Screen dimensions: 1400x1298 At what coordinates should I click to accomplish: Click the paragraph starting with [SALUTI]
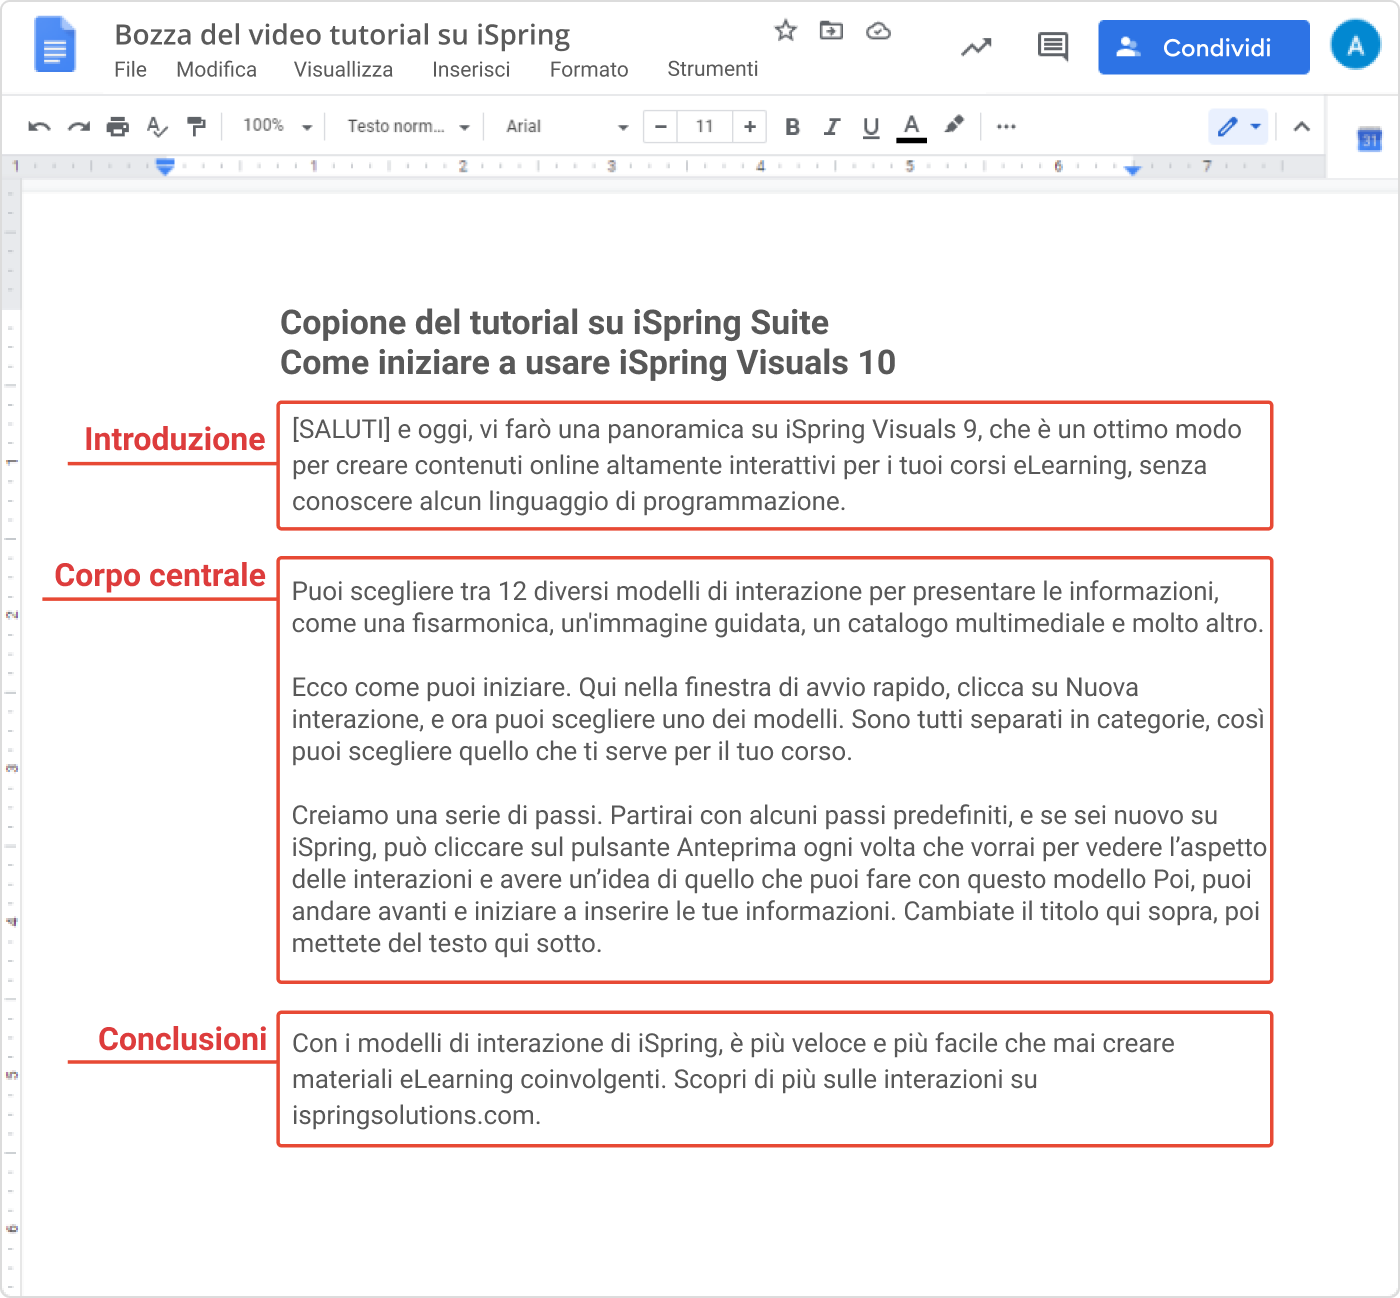click(x=767, y=465)
